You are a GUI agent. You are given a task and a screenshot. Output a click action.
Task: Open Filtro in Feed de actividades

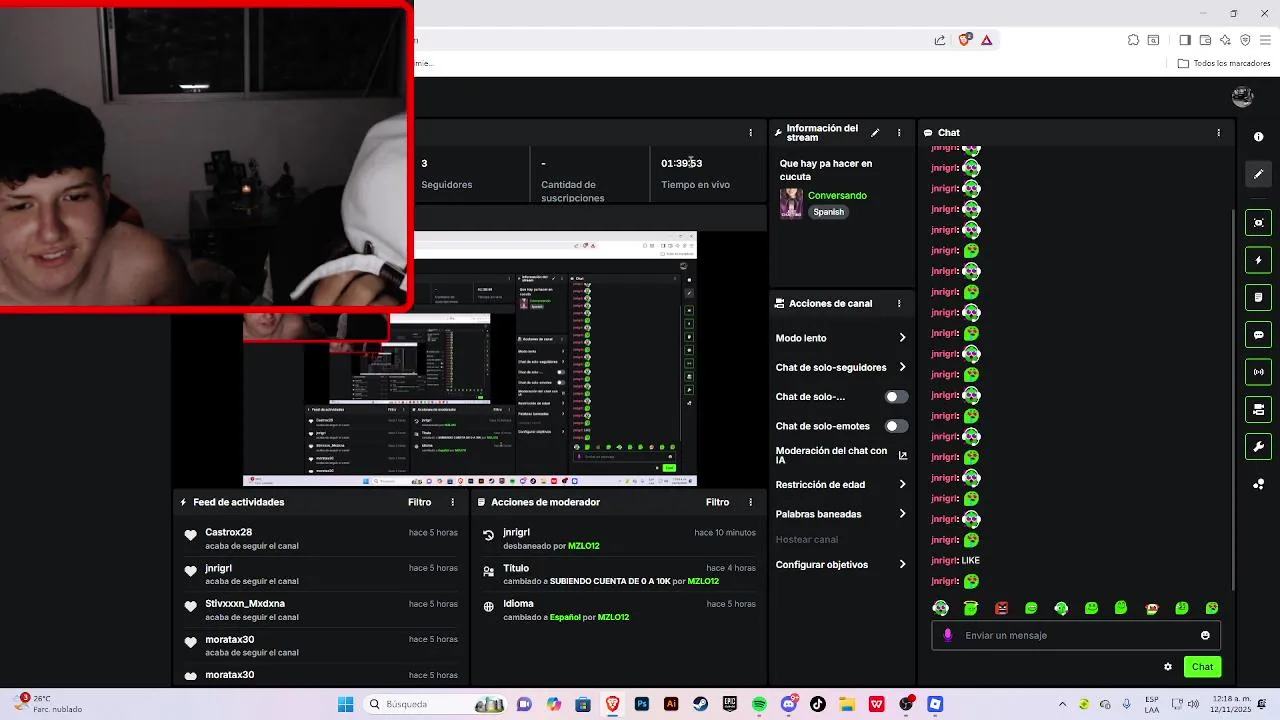point(419,502)
